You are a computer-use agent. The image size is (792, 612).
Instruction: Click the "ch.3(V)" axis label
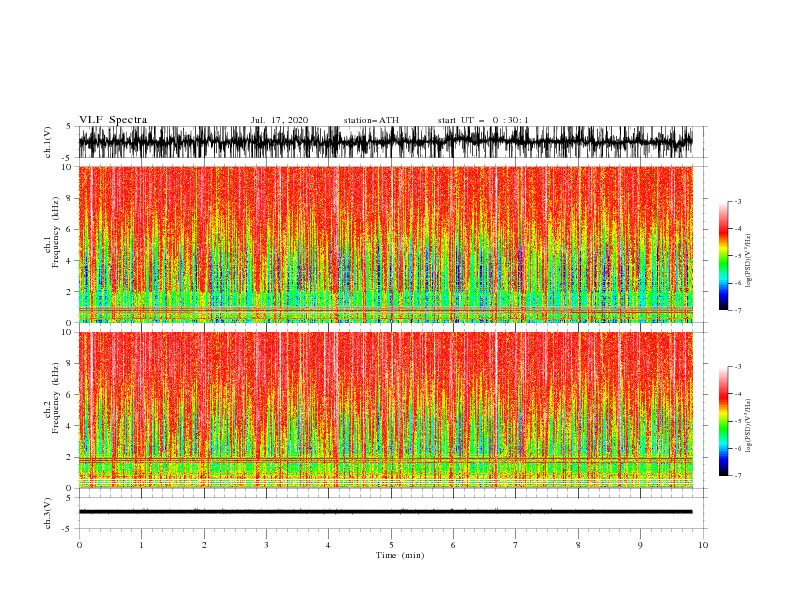(48, 513)
